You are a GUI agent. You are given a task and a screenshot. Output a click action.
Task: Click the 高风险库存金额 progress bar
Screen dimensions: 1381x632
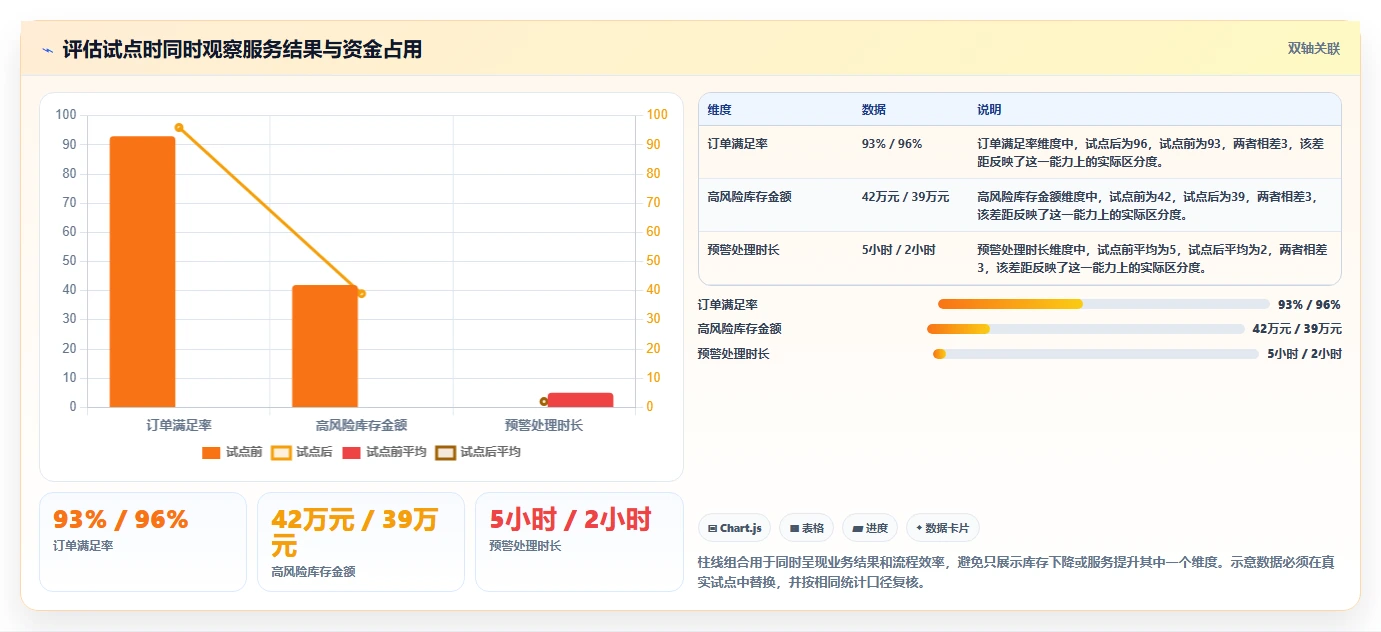point(1085,329)
